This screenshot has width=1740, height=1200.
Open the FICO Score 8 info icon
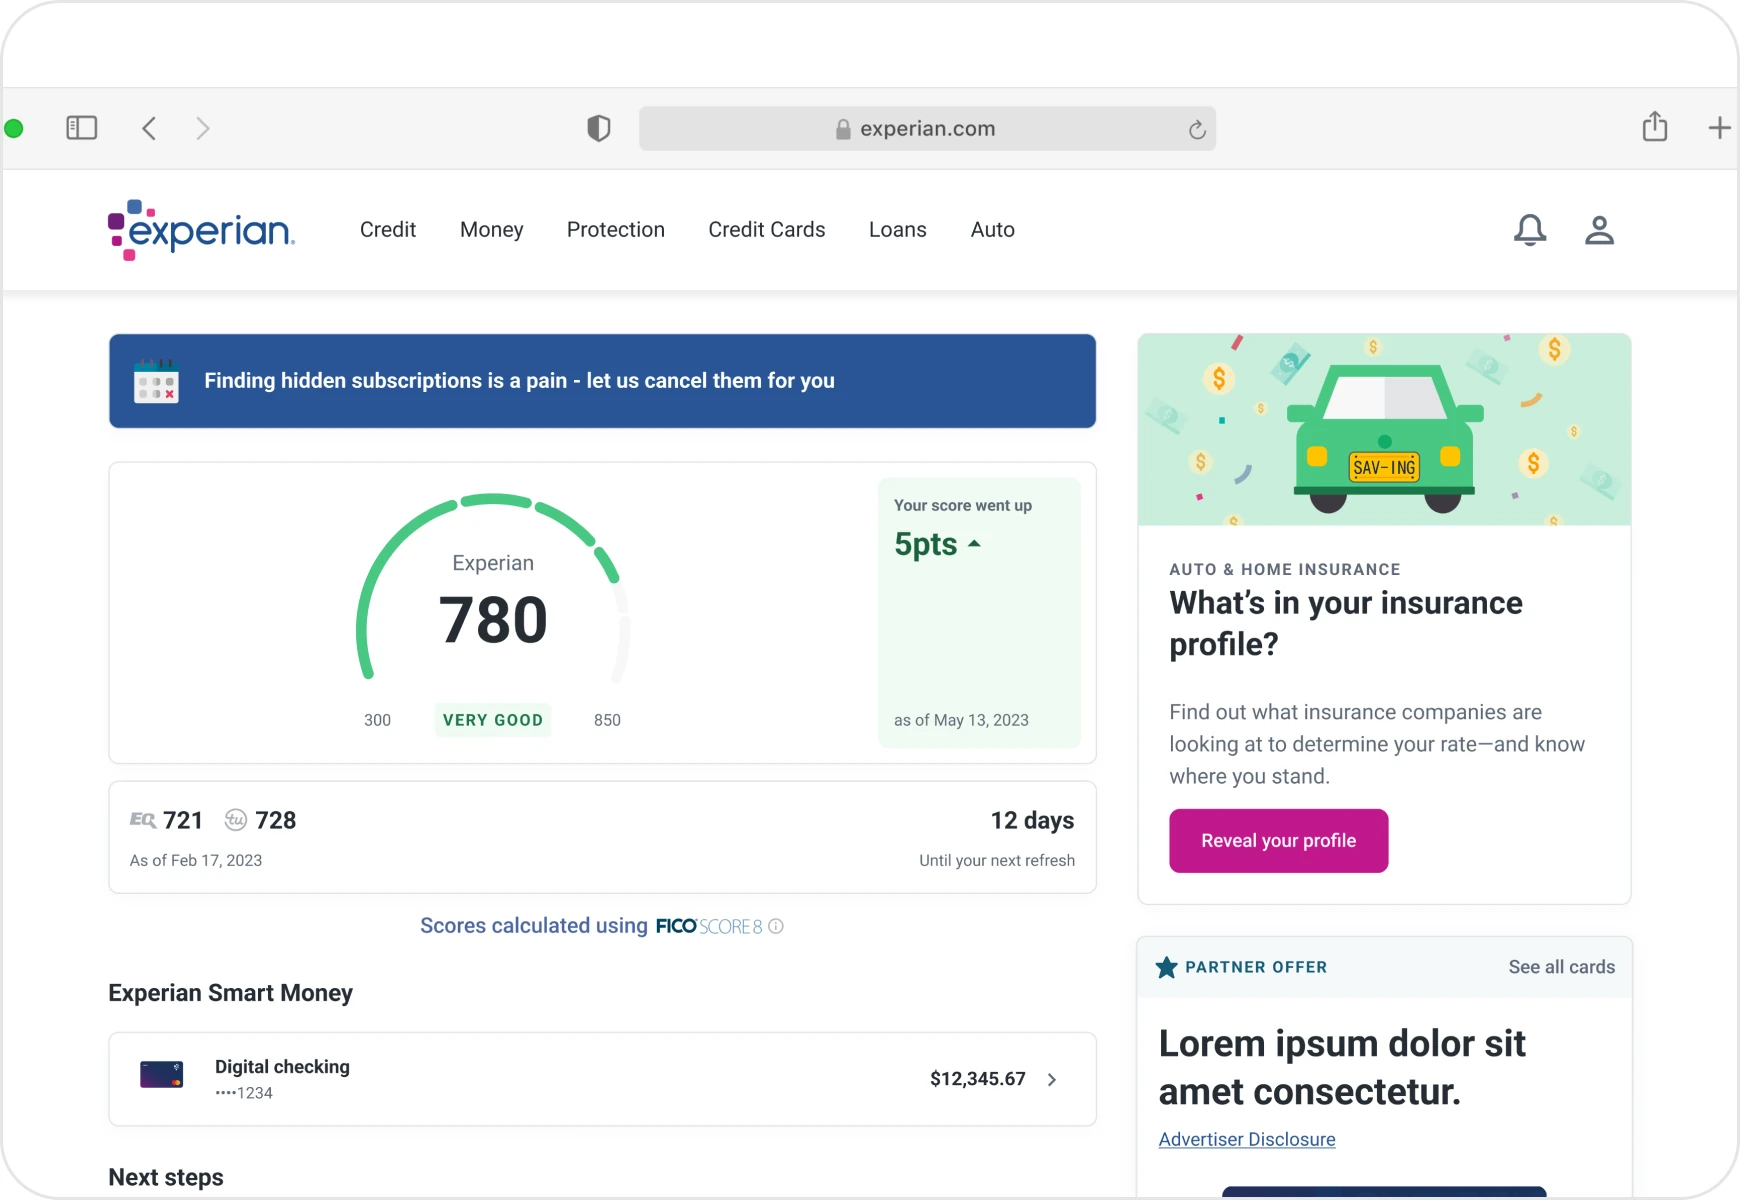[776, 926]
